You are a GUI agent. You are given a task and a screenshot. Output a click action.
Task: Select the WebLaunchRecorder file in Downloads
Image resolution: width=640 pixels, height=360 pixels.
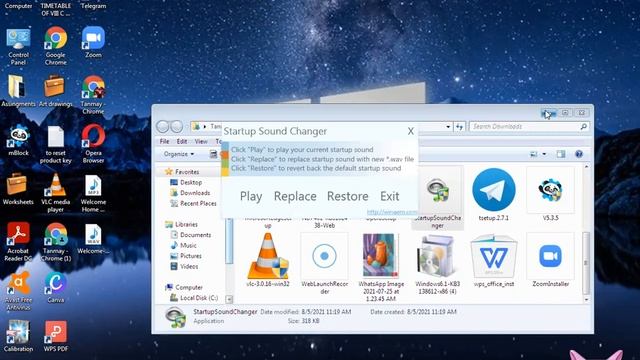[324, 264]
